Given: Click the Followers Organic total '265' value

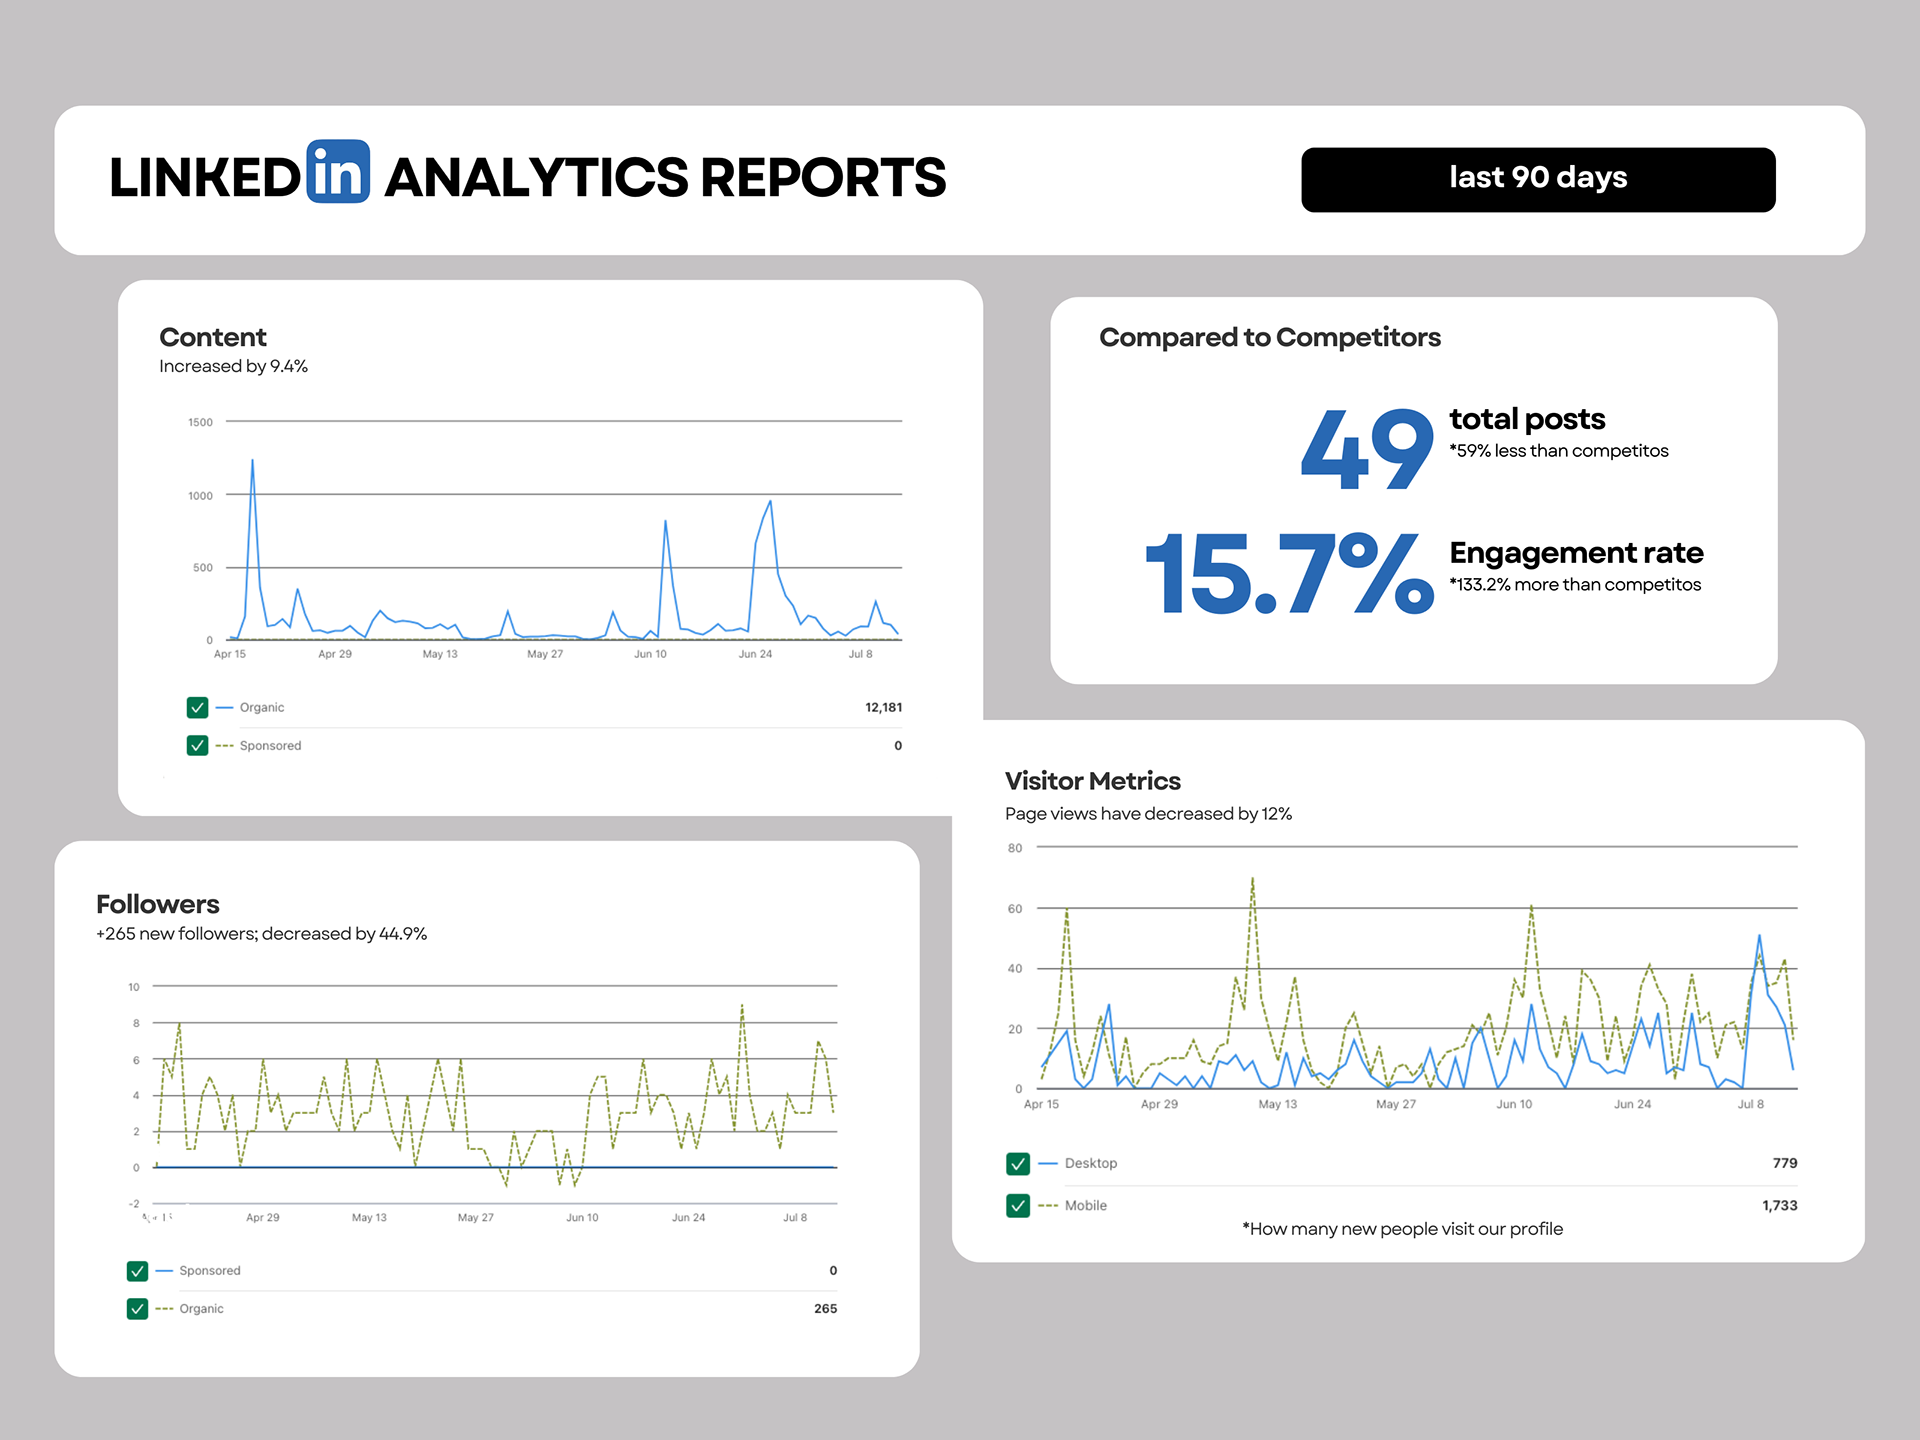Looking at the screenshot, I should click(825, 1309).
